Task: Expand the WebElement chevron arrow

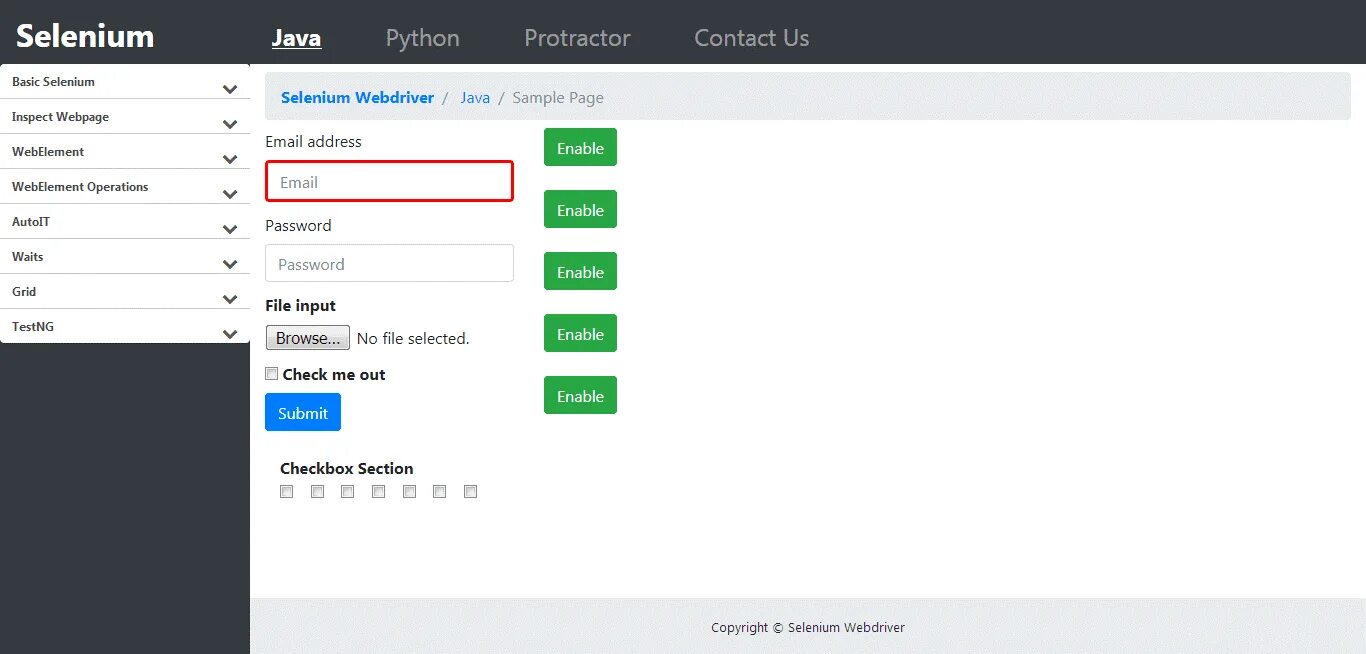Action: 230,159
